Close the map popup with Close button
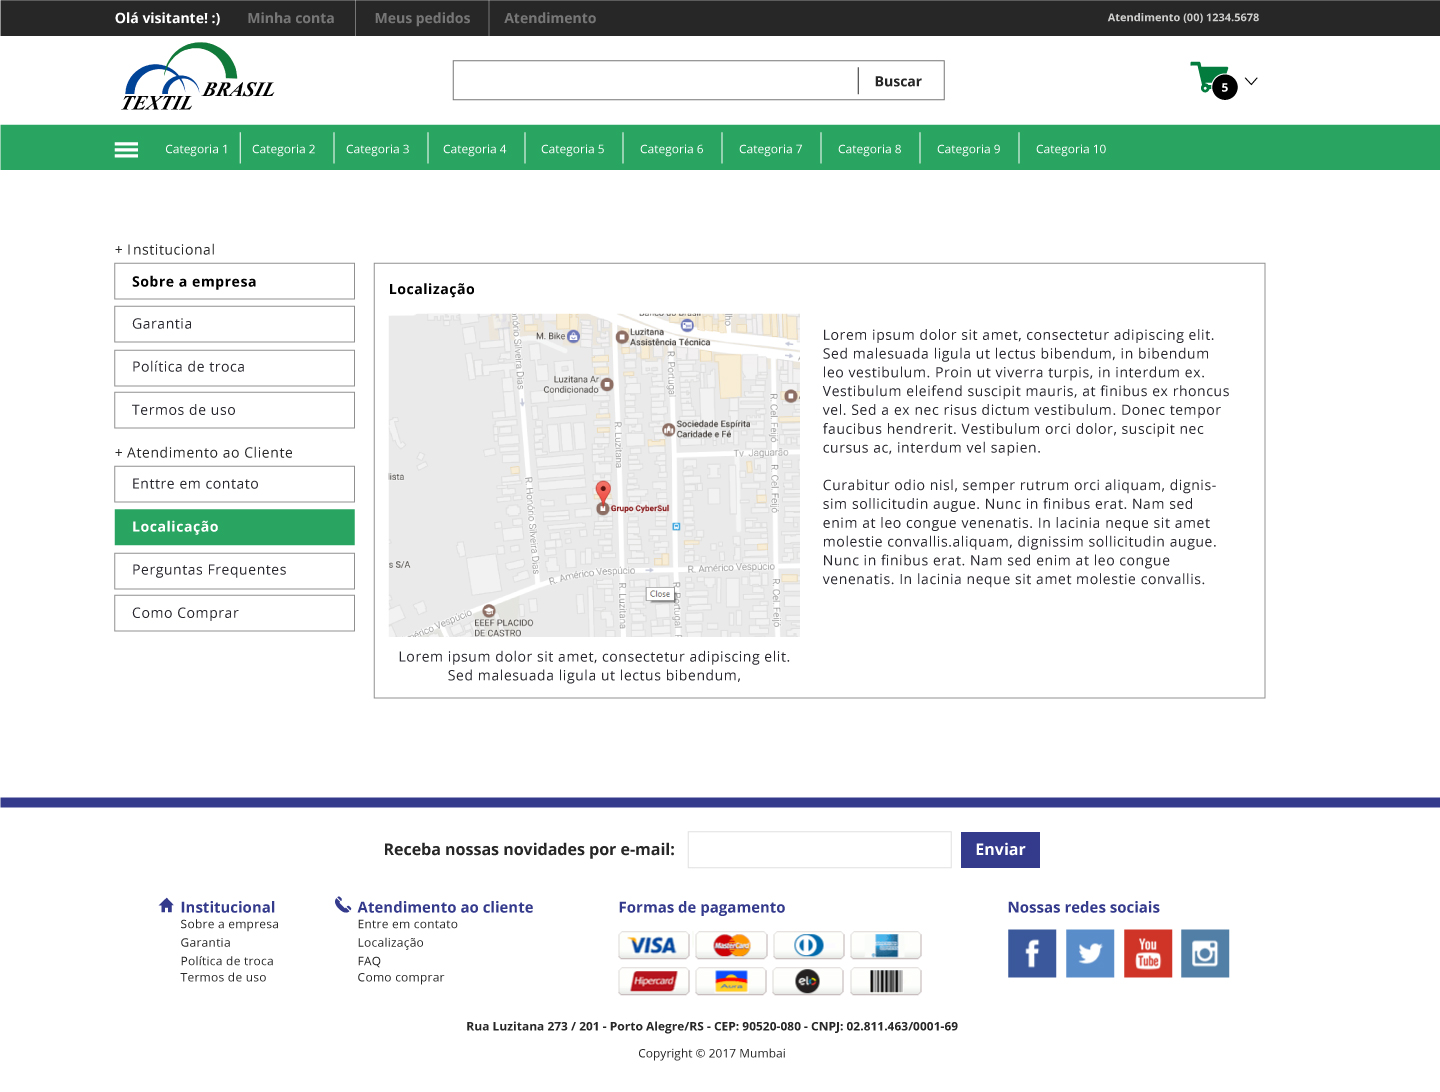This screenshot has width=1440, height=1092. [x=660, y=594]
